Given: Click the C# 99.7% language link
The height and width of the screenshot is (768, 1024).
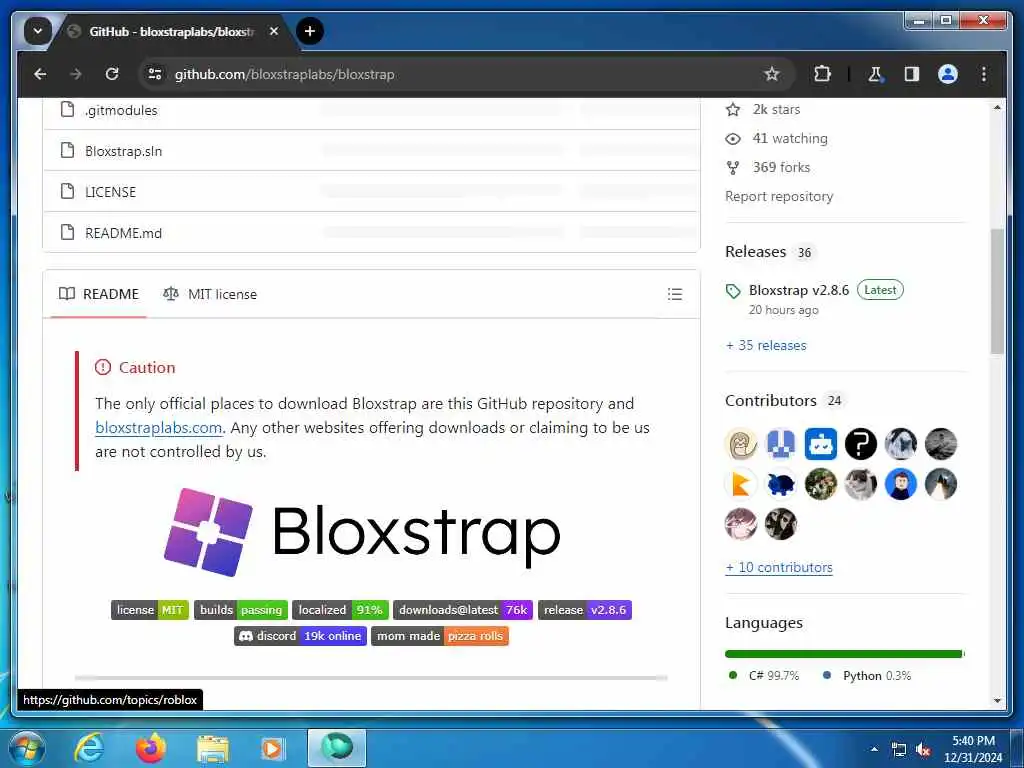Looking at the screenshot, I should click(x=764, y=676).
